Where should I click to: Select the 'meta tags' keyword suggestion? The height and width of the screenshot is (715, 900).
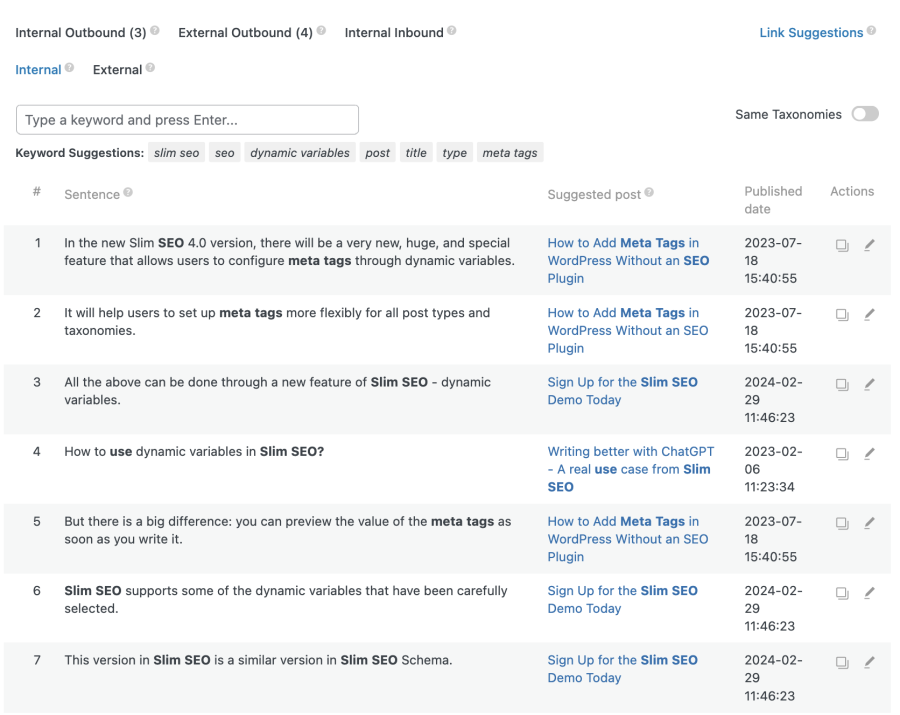(510, 153)
